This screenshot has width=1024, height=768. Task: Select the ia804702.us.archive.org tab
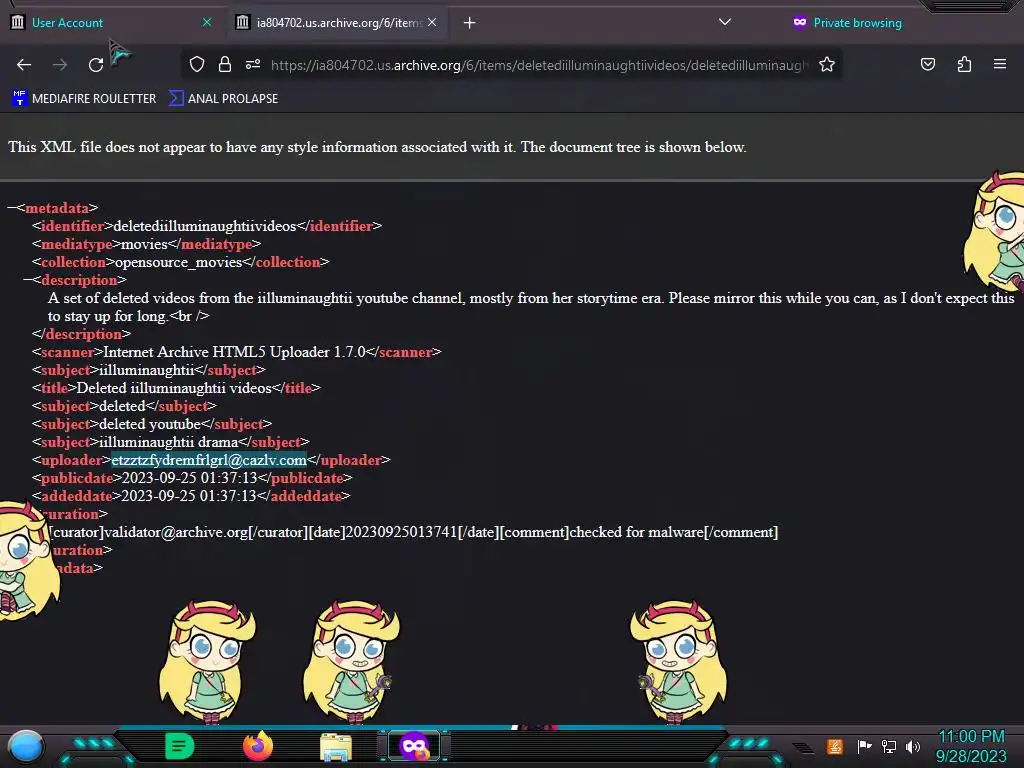(338, 23)
